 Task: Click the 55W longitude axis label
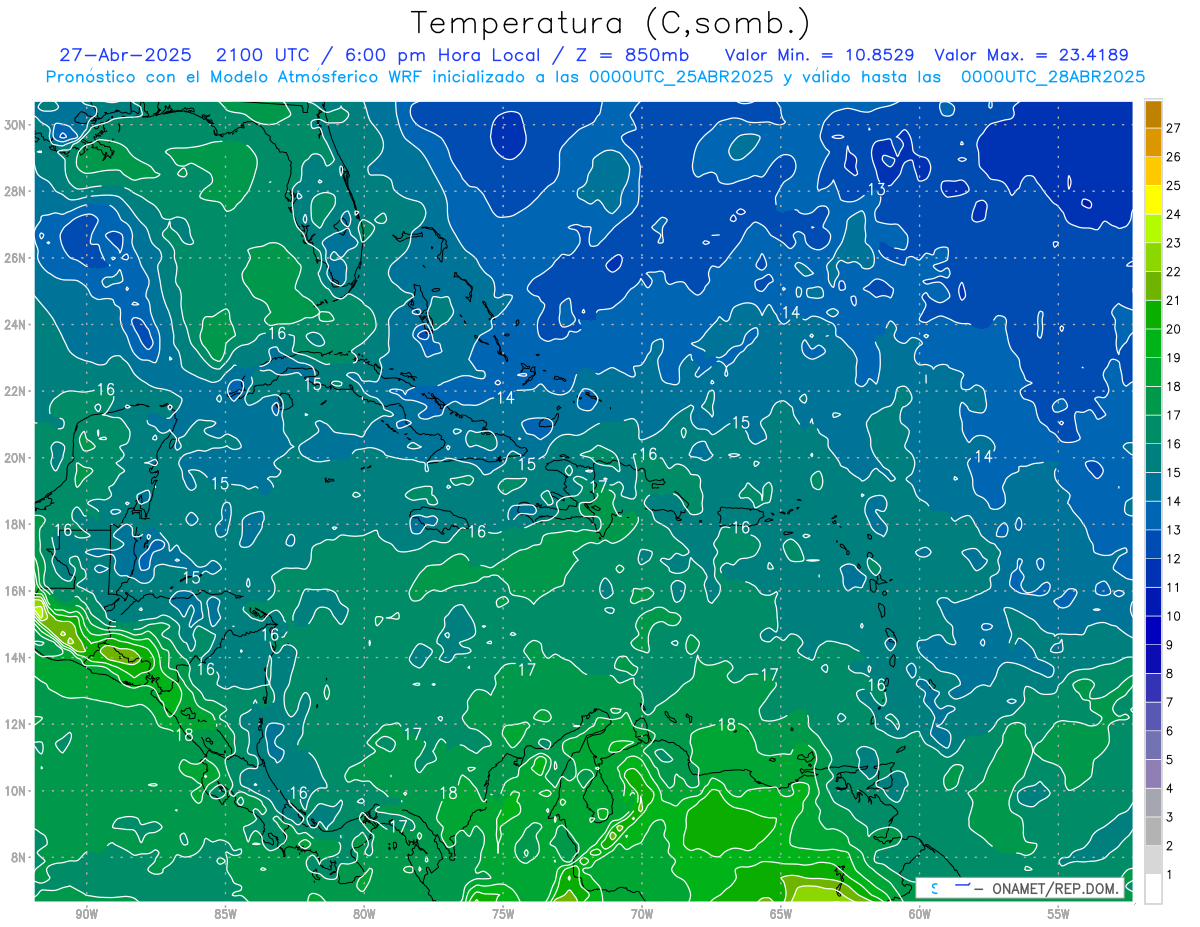pos(1058,914)
